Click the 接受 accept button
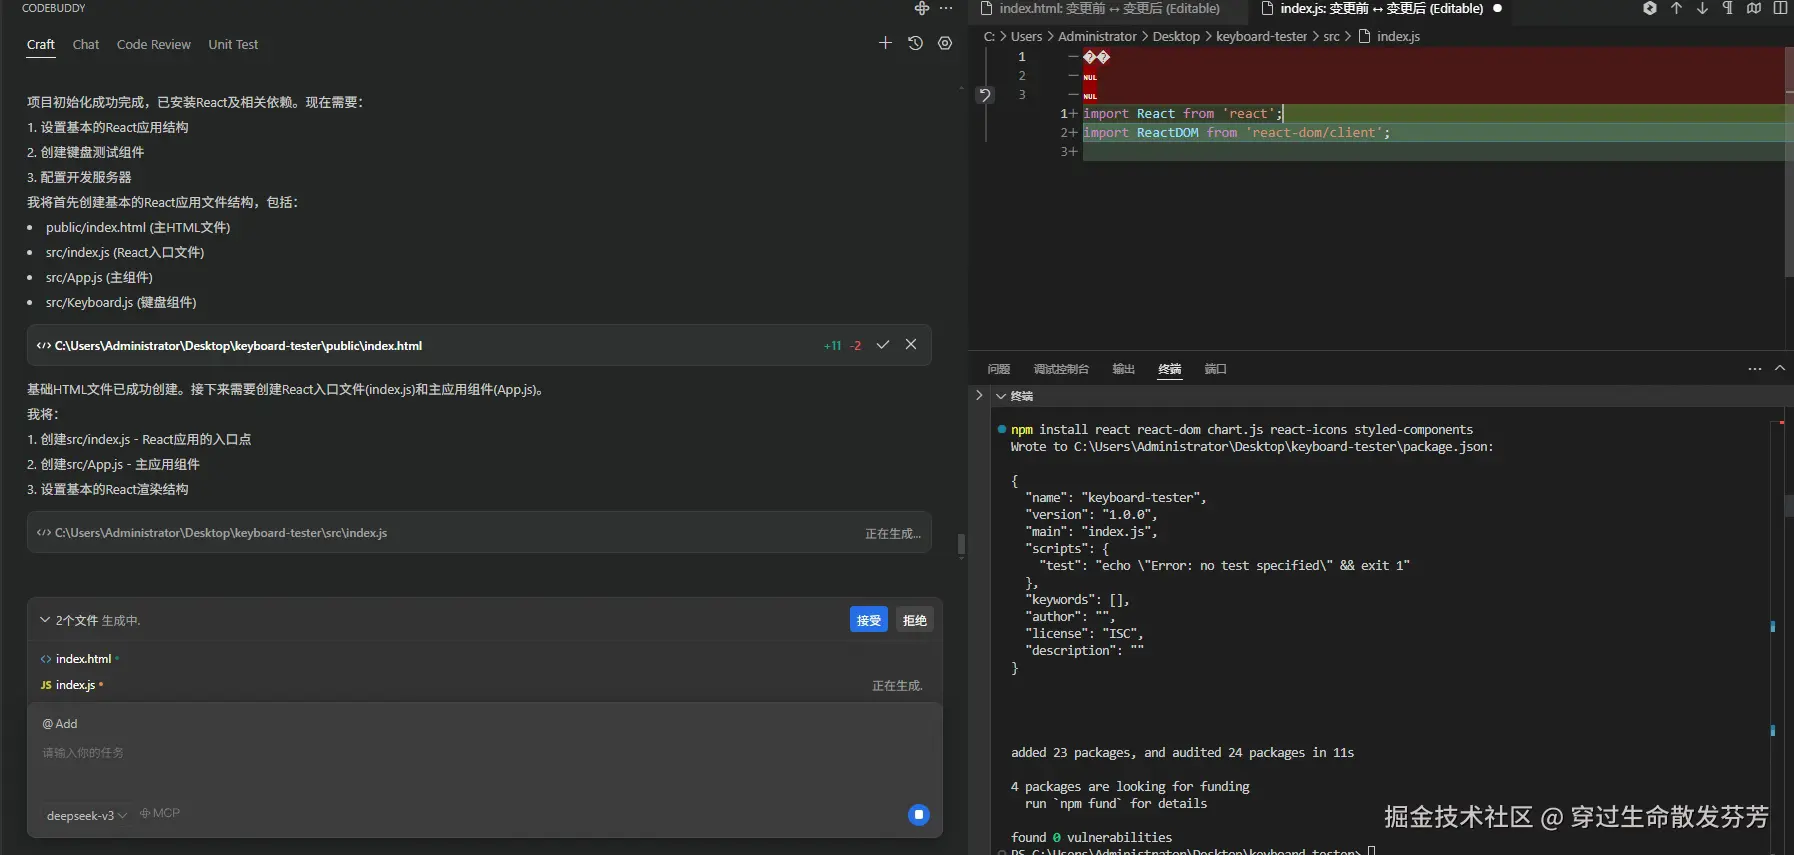The height and width of the screenshot is (855, 1794). [869, 620]
